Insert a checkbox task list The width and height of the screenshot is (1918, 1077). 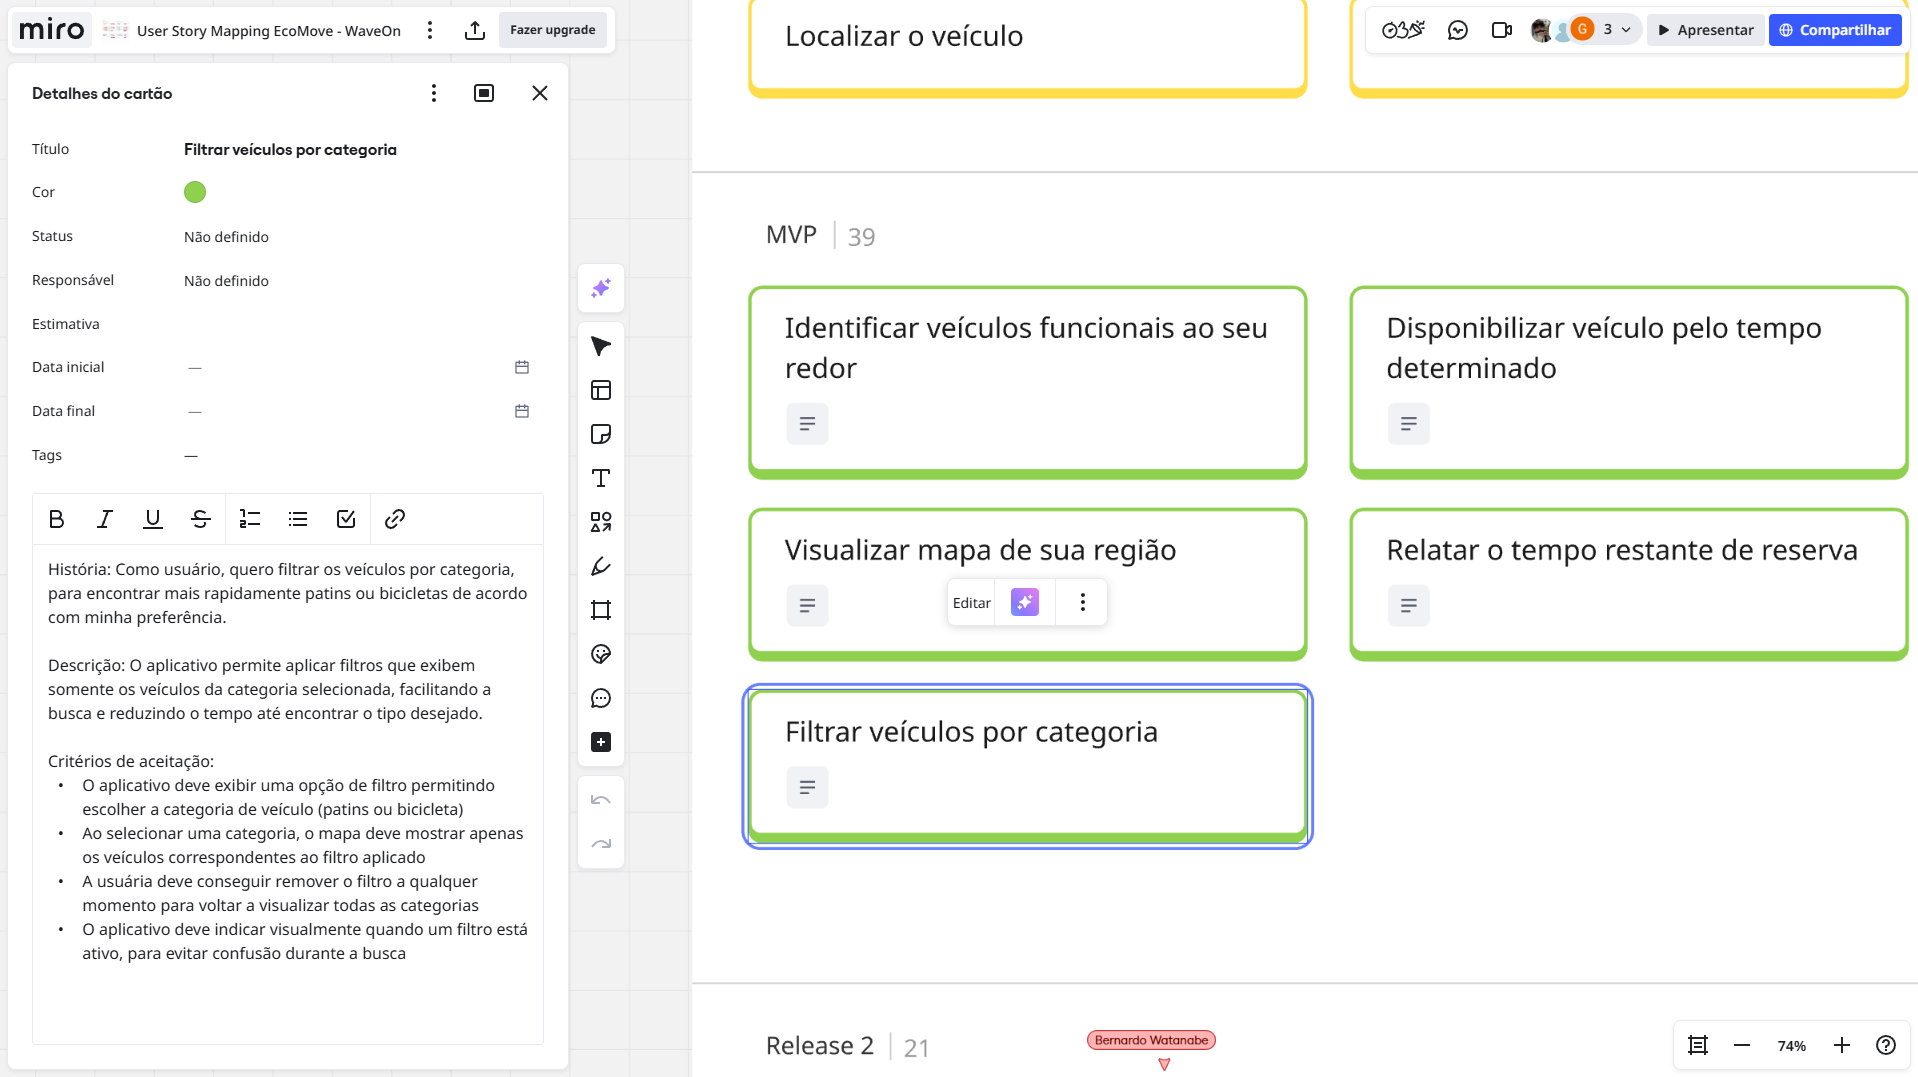(346, 519)
